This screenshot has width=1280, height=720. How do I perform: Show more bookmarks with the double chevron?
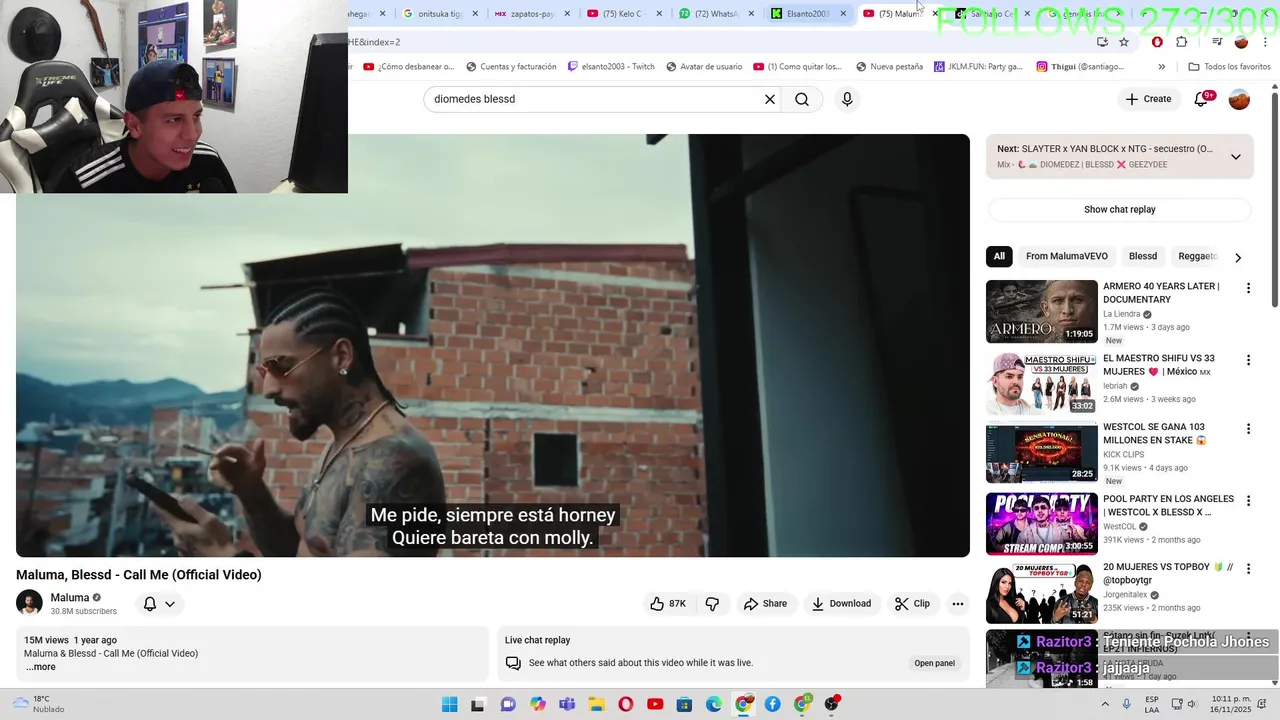pyautogui.click(x=1161, y=67)
